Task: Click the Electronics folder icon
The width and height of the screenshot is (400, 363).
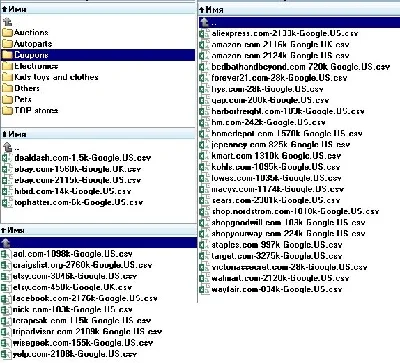Action: tap(7, 66)
